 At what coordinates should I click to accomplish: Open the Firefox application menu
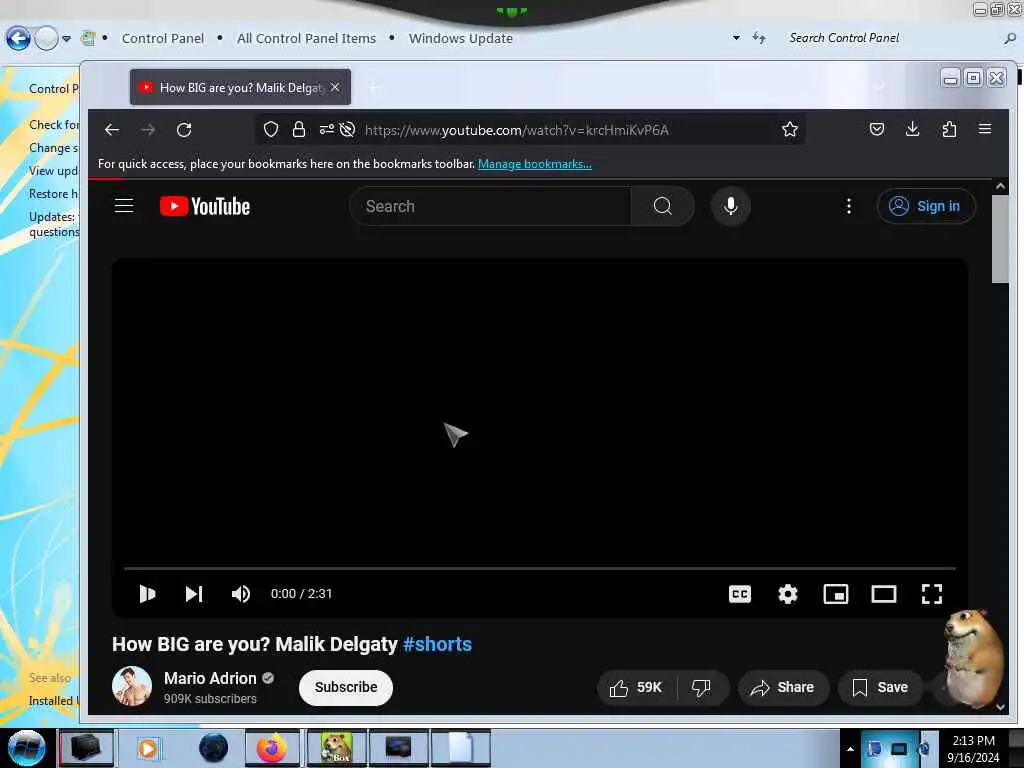coord(985,129)
